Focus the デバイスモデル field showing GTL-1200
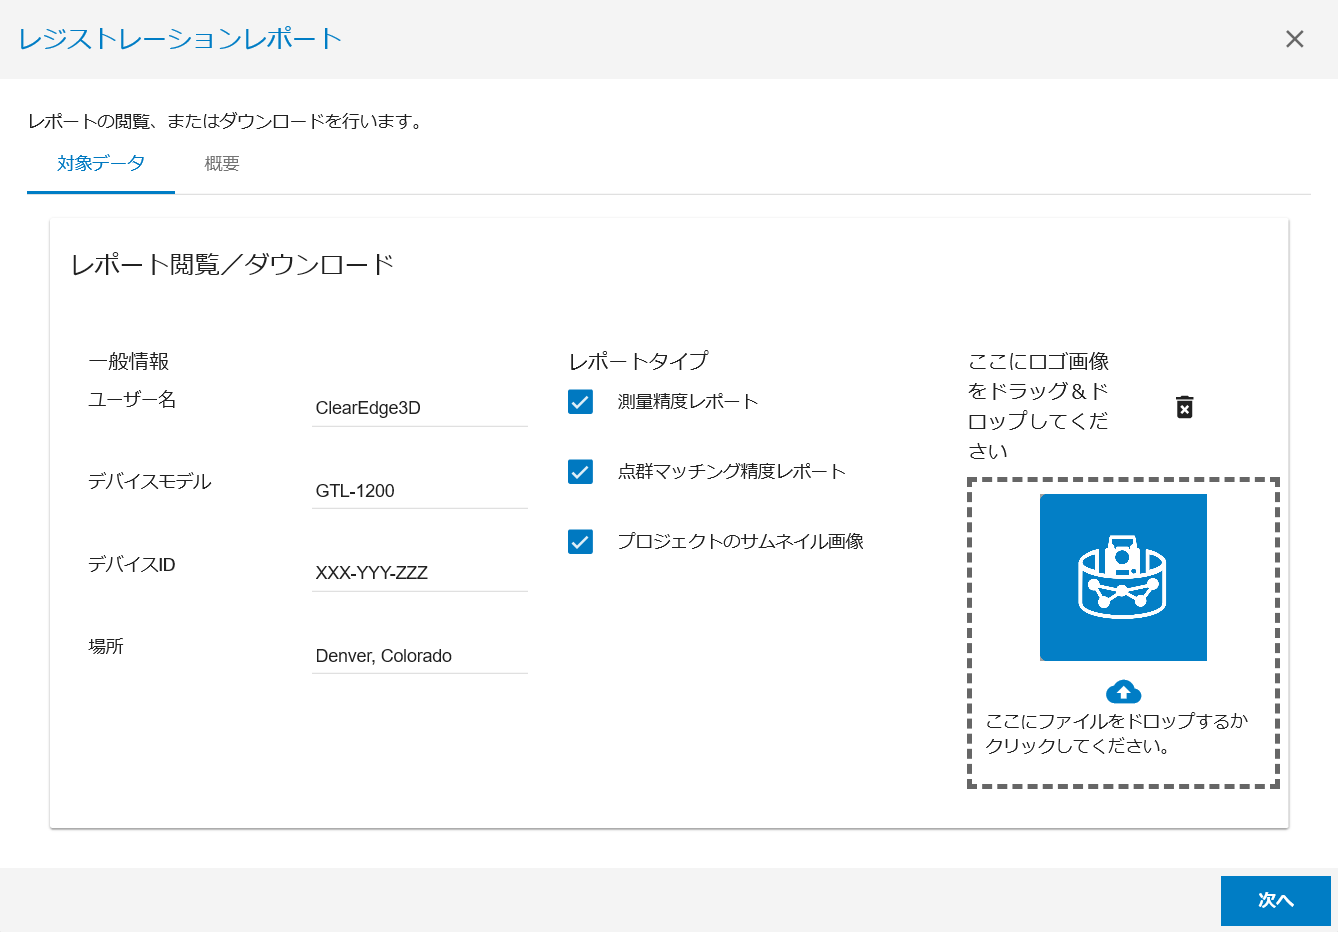The width and height of the screenshot is (1338, 932). [x=419, y=491]
